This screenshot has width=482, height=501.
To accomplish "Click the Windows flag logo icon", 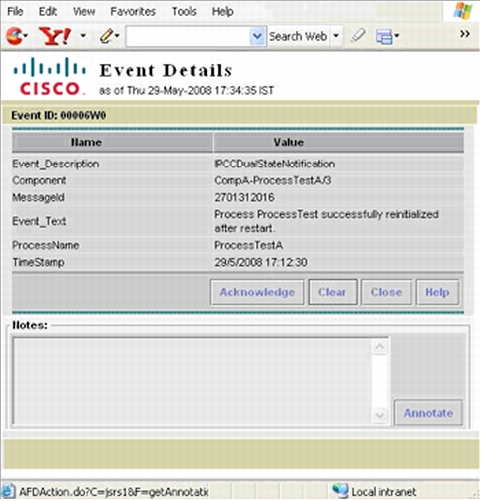I will 463,11.
